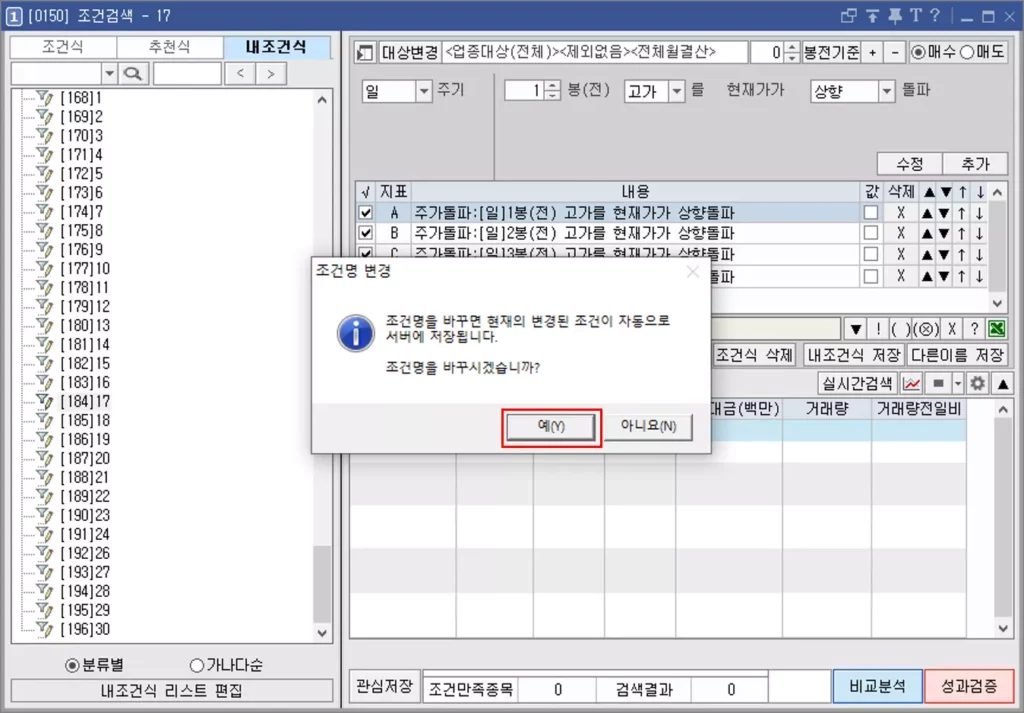Remove parentheses with (⊗) button
This screenshot has width=1024, height=713.
pyautogui.click(x=926, y=329)
